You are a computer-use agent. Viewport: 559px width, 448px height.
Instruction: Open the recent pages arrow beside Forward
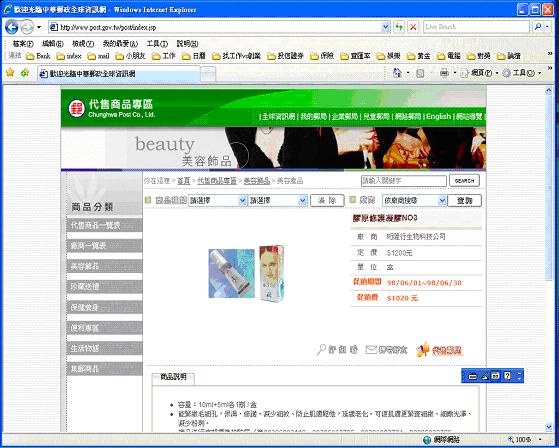pos(39,27)
